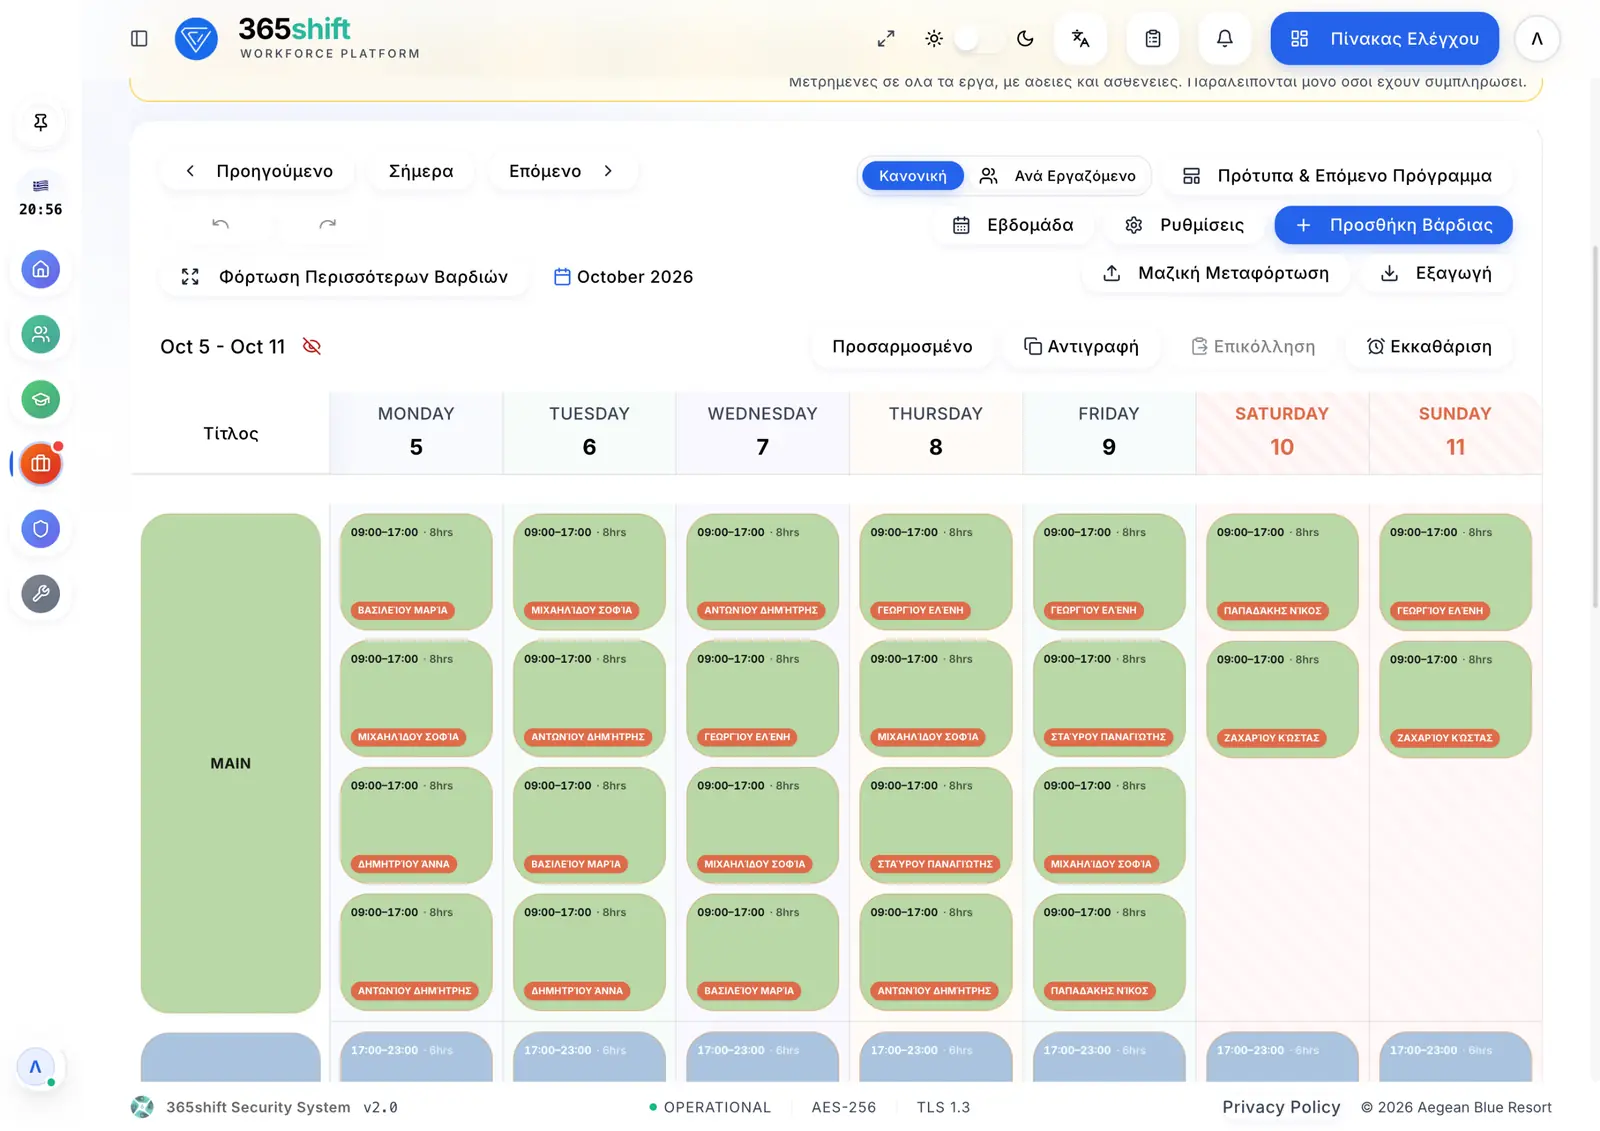Open the language translate icon

click(1080, 39)
